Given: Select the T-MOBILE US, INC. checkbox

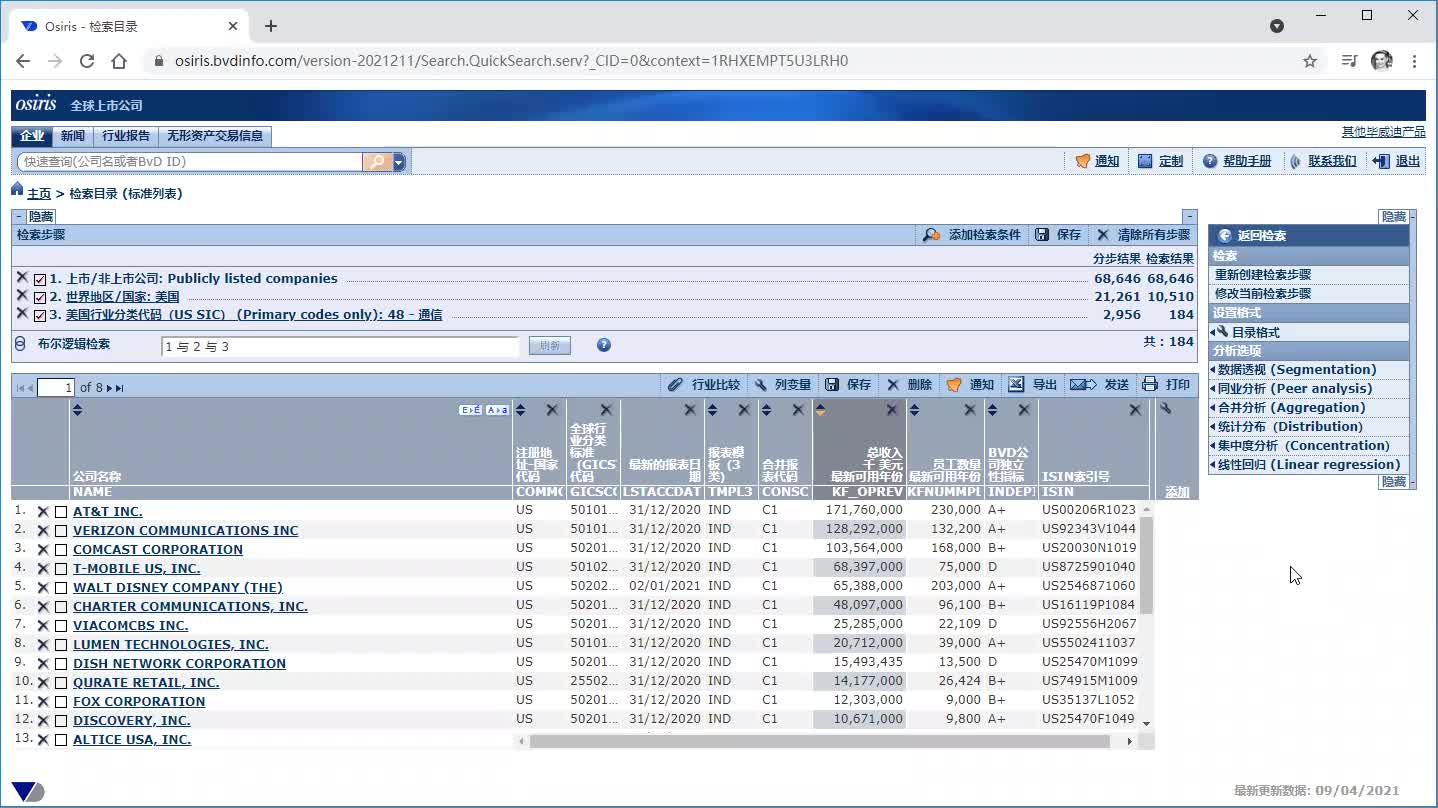Looking at the screenshot, I should (61, 569).
